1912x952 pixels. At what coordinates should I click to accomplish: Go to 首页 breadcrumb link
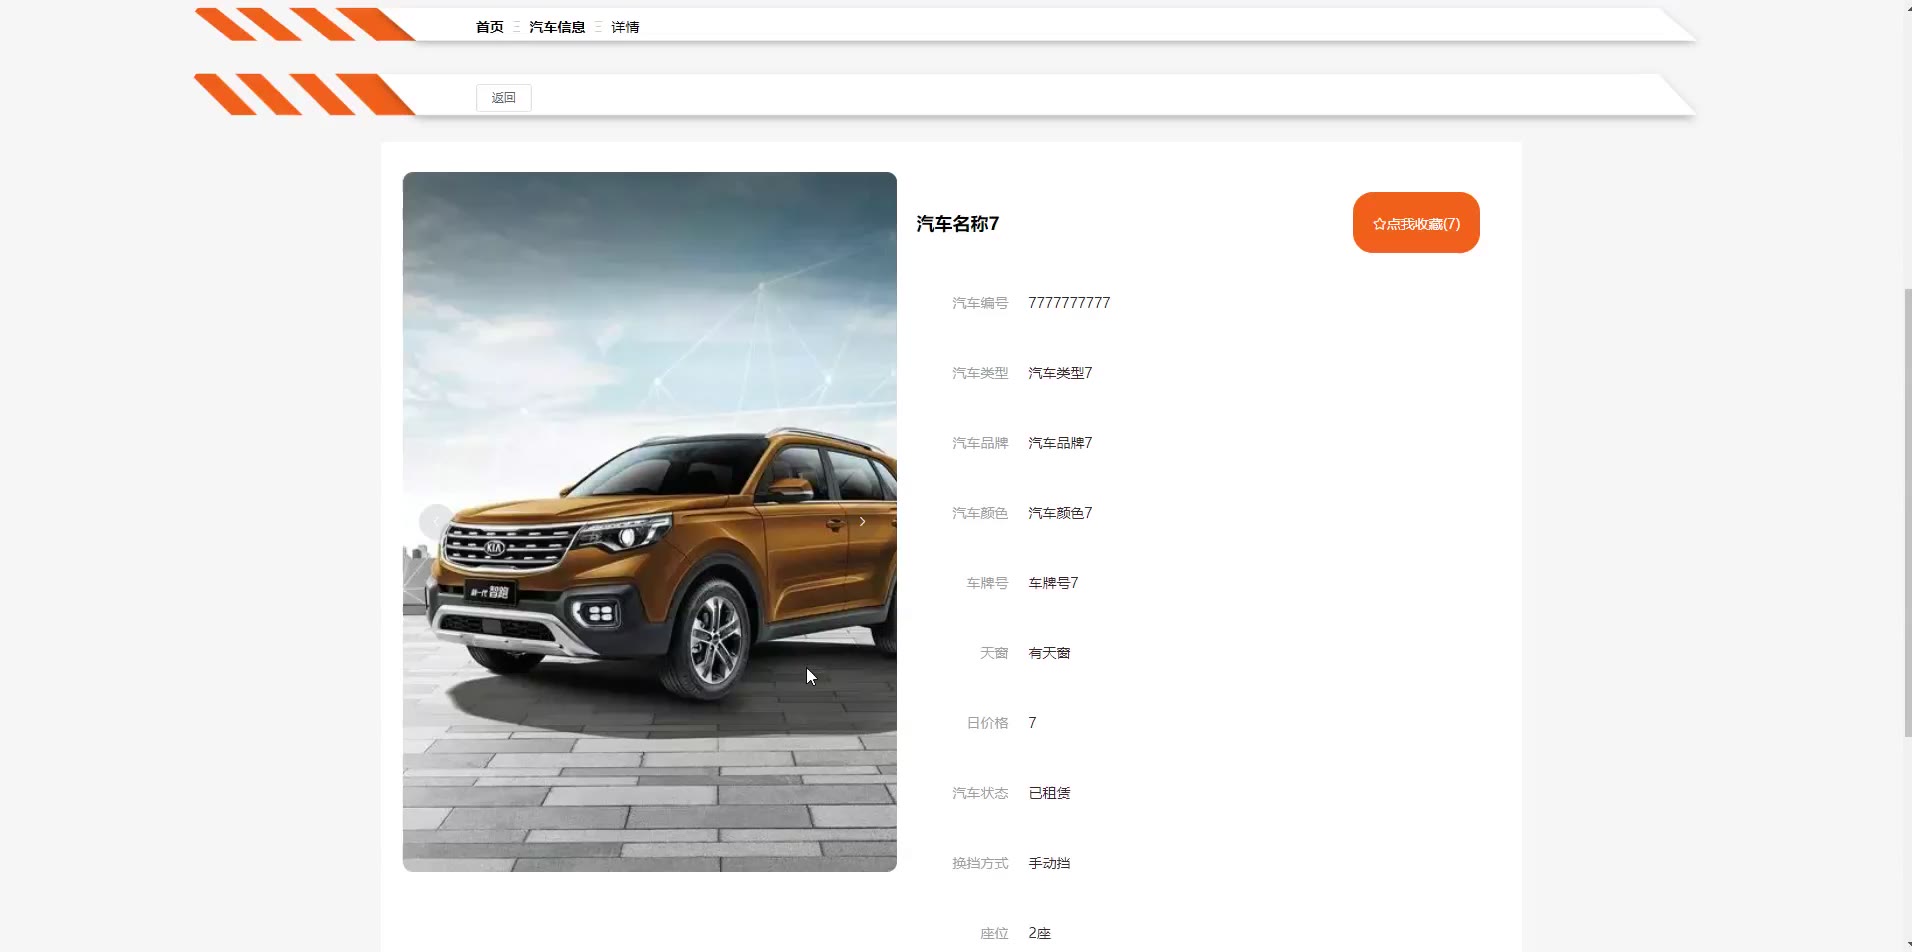(x=489, y=27)
